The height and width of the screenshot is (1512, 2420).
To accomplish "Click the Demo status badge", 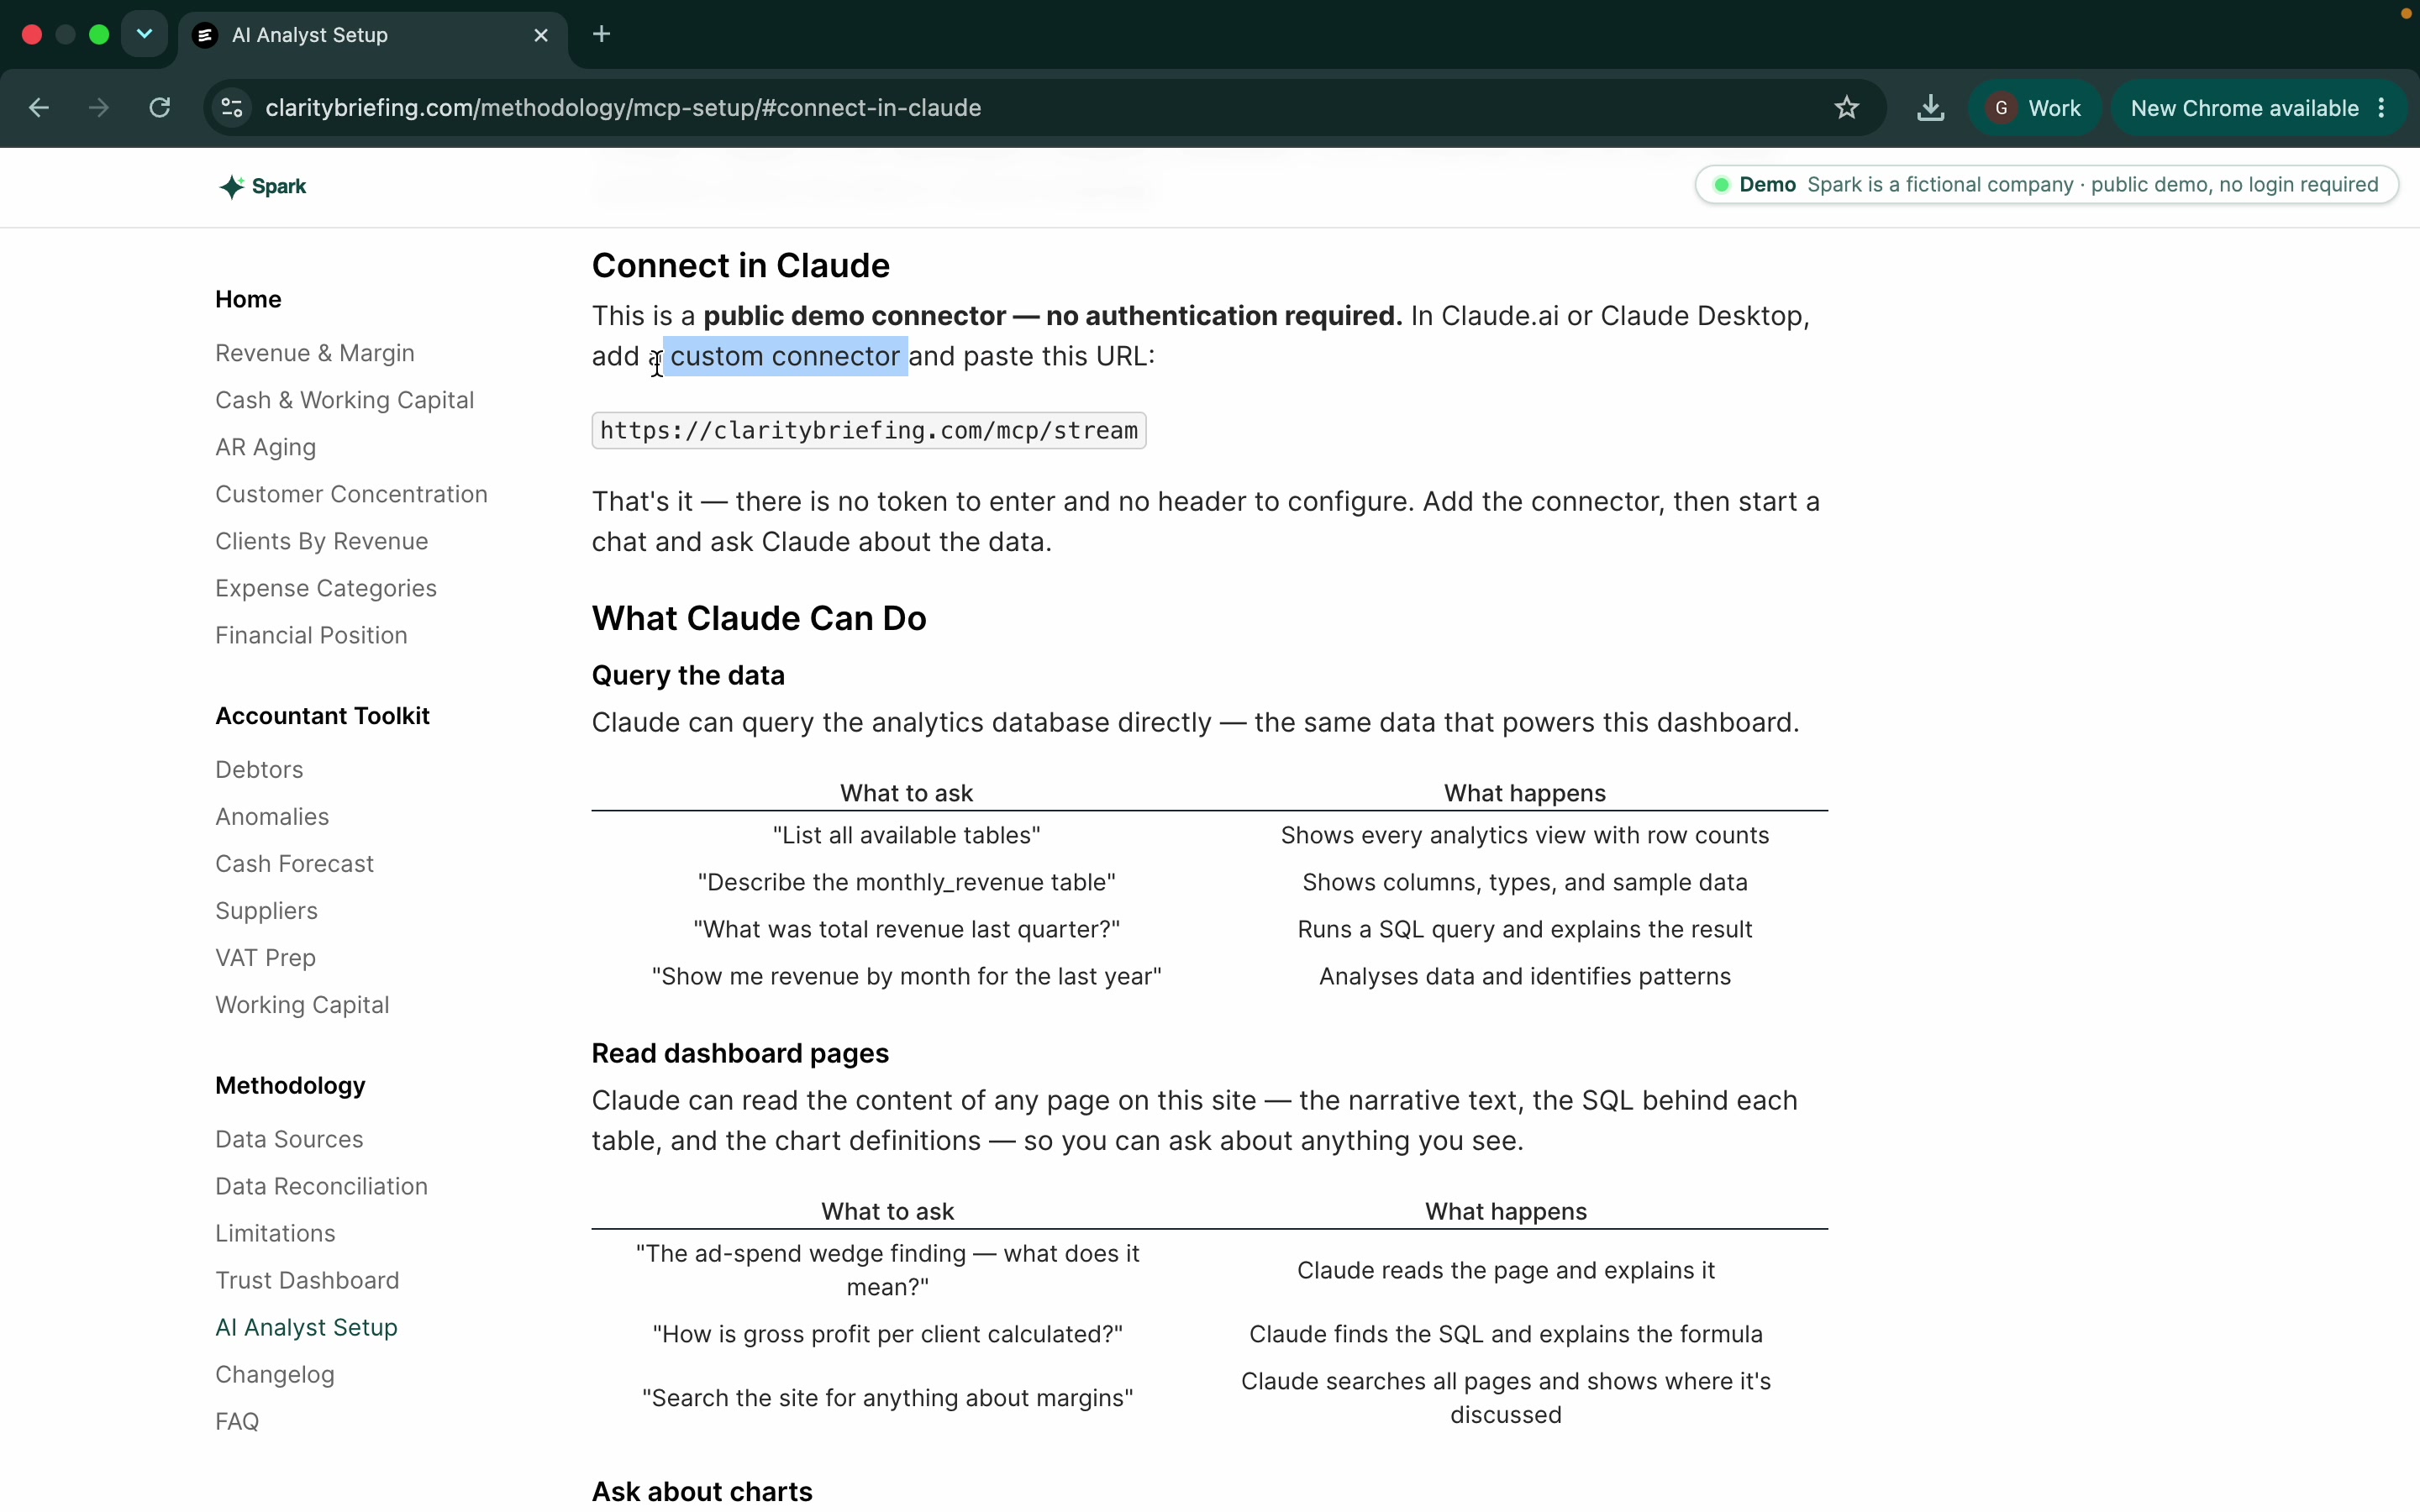I will point(2046,185).
